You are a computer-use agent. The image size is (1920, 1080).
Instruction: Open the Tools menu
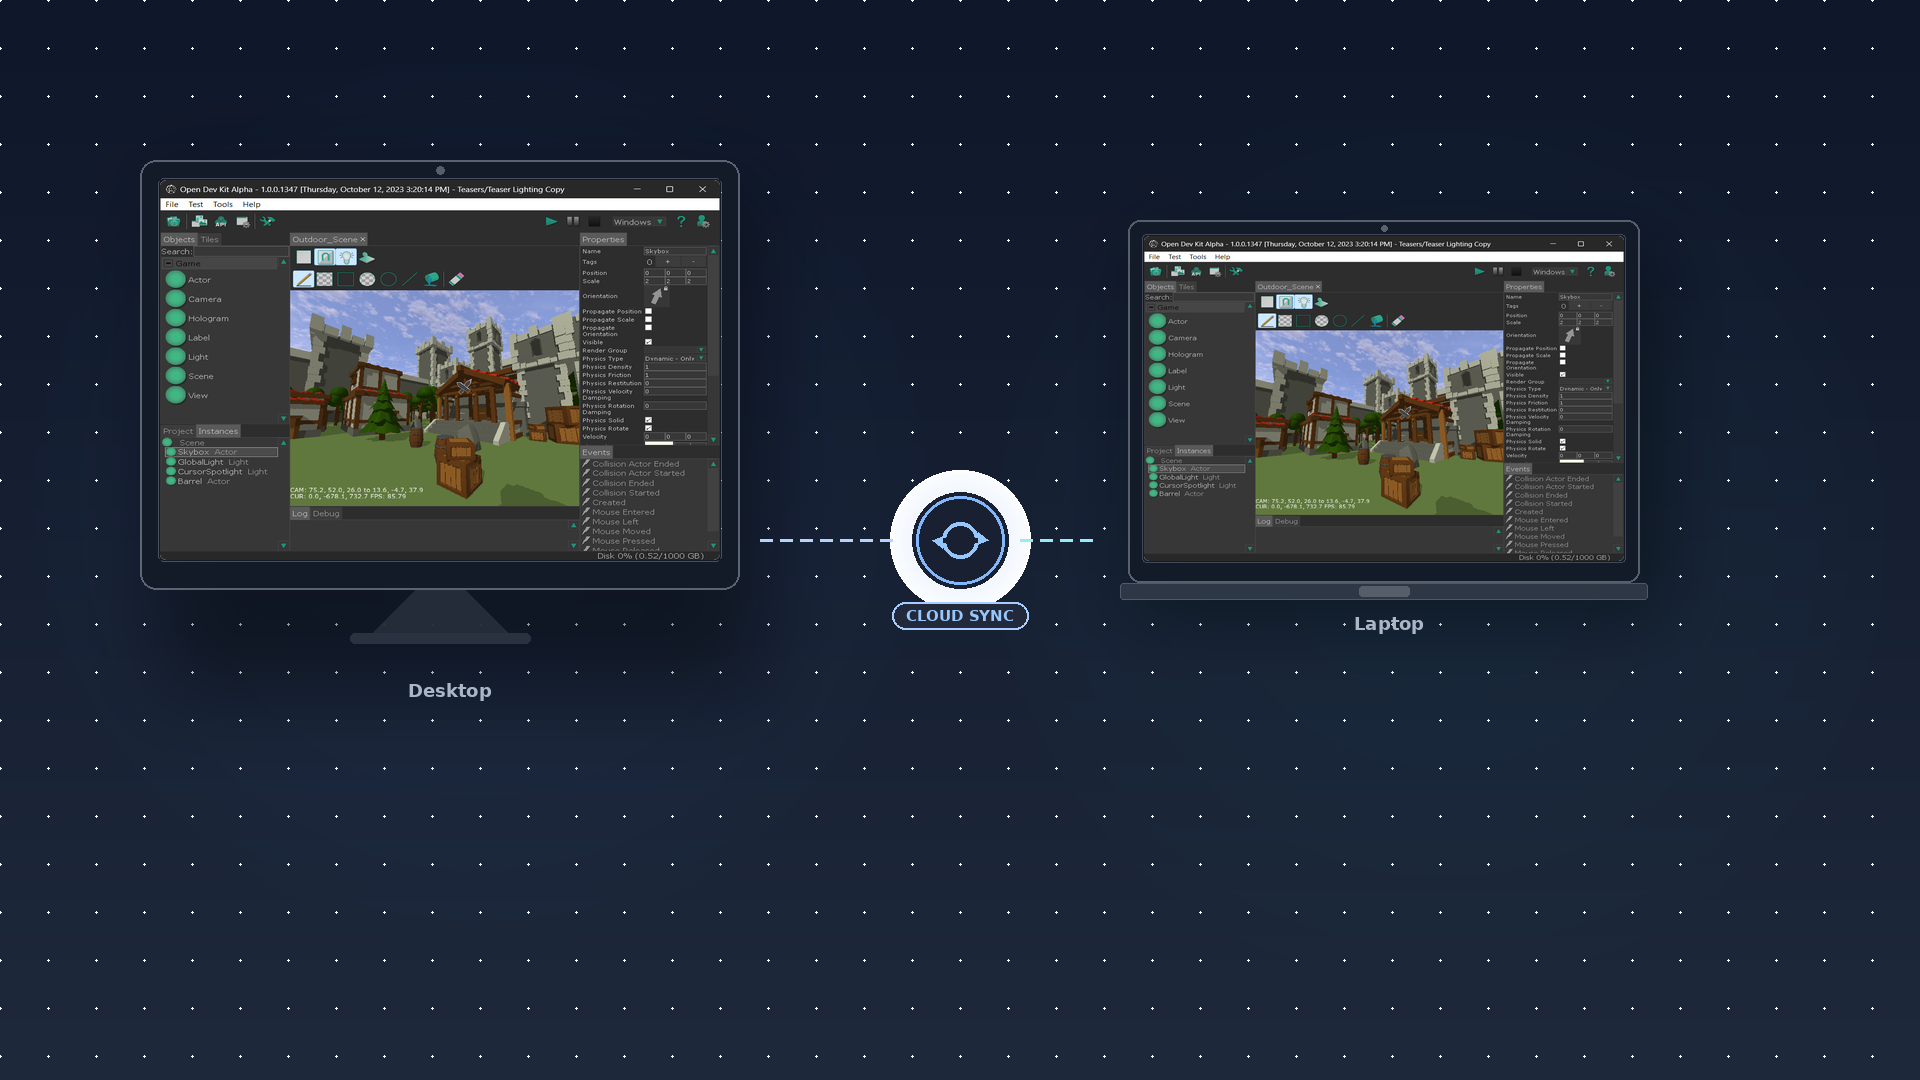click(222, 204)
